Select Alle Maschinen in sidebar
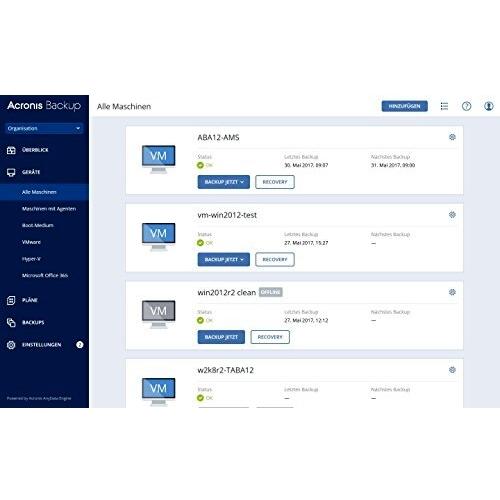500x500 pixels. [x=44, y=192]
